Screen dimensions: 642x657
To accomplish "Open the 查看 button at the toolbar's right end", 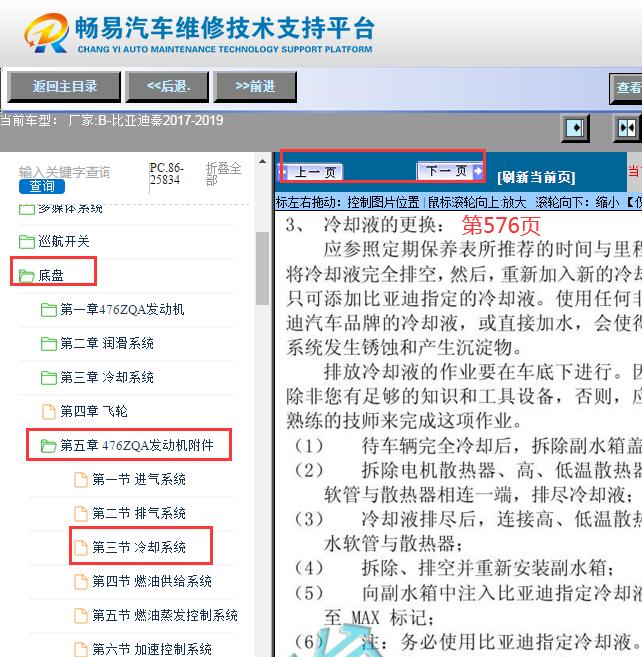I will click(x=626, y=88).
